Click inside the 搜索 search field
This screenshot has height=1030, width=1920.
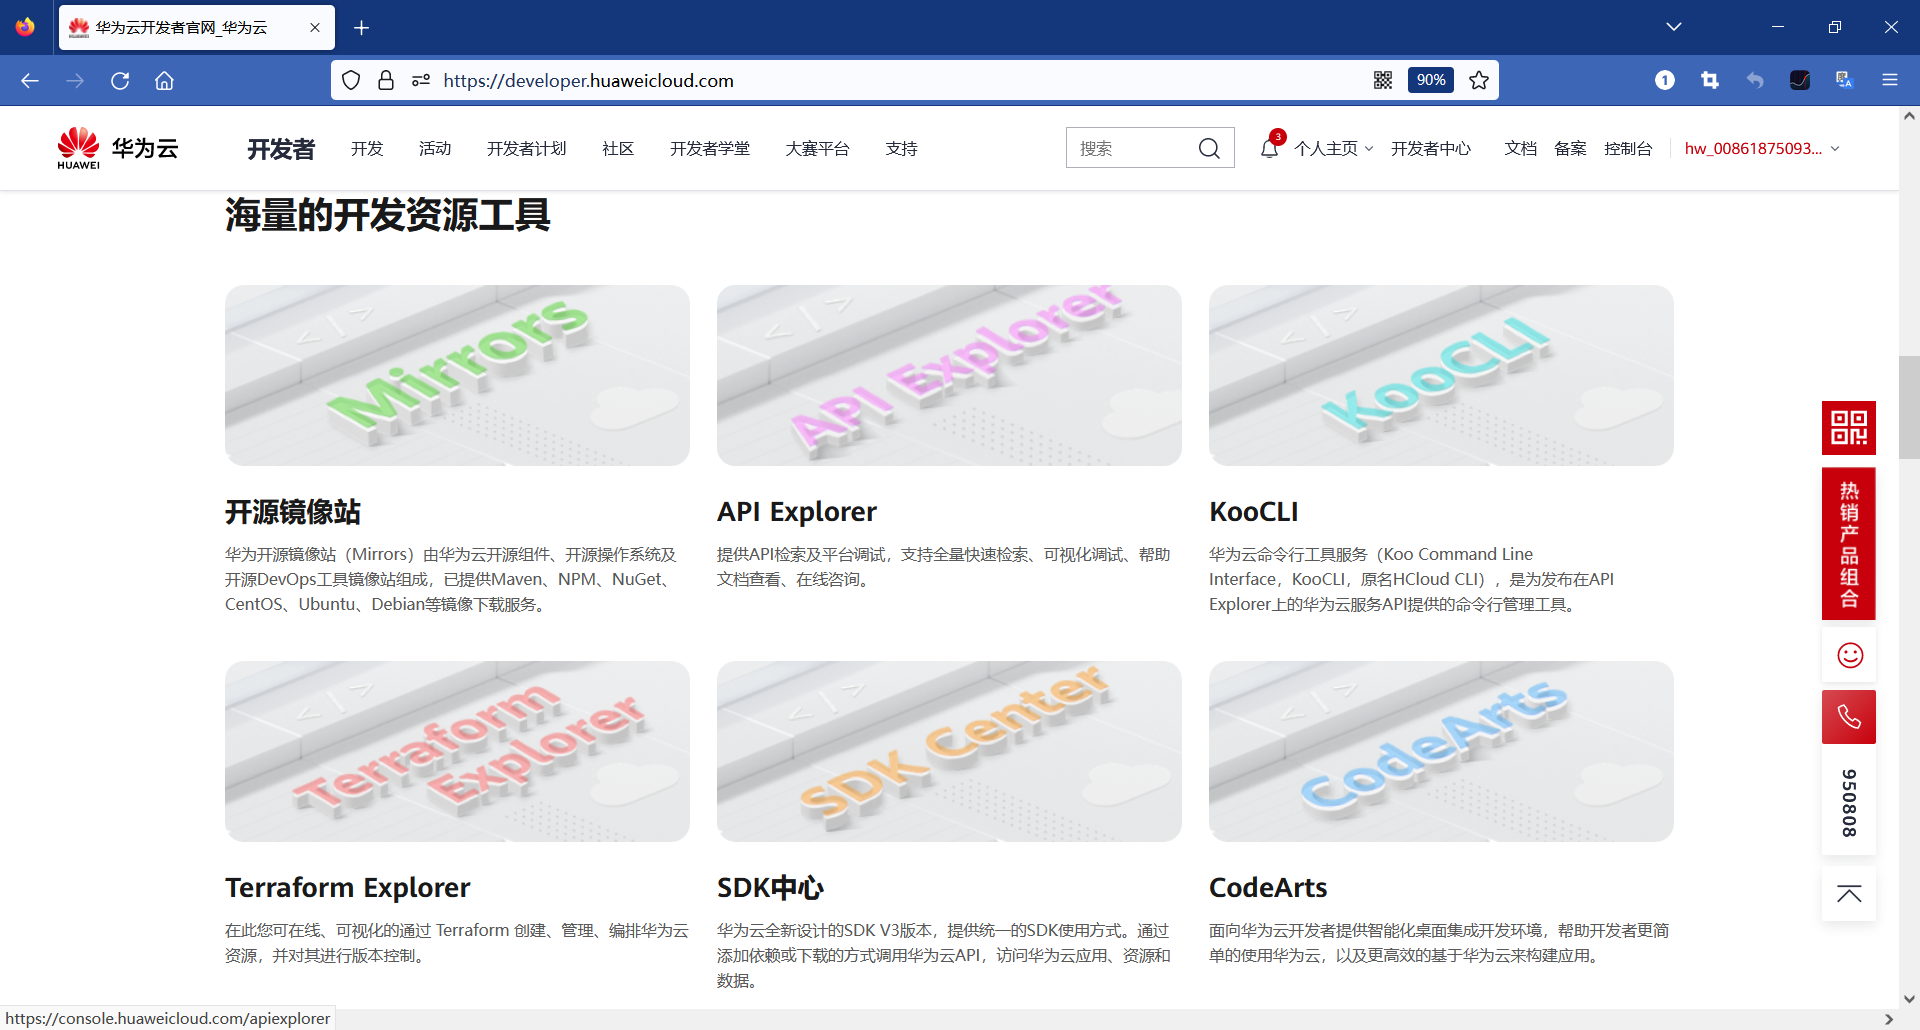[x=1130, y=147]
